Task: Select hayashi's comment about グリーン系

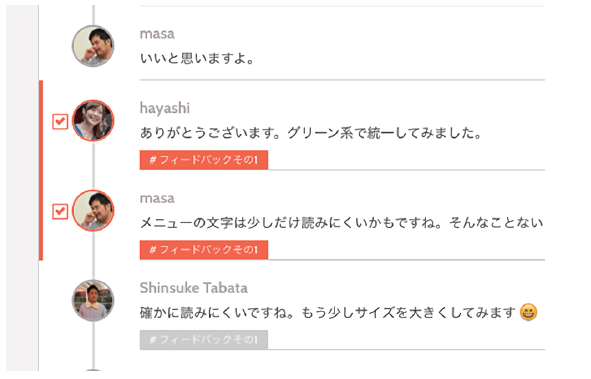Action: (311, 133)
